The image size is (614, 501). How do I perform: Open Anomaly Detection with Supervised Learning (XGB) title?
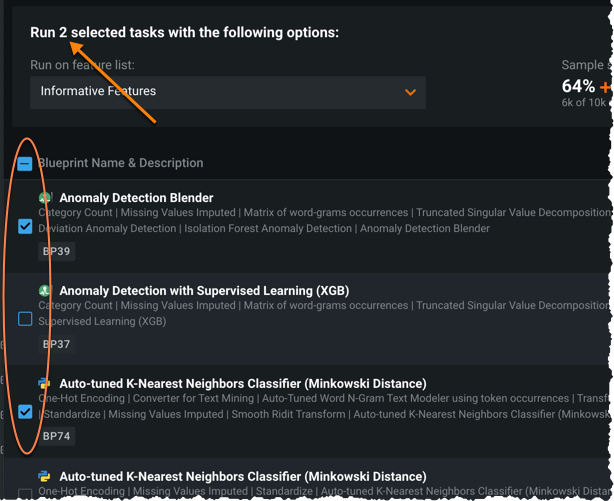coord(204,291)
